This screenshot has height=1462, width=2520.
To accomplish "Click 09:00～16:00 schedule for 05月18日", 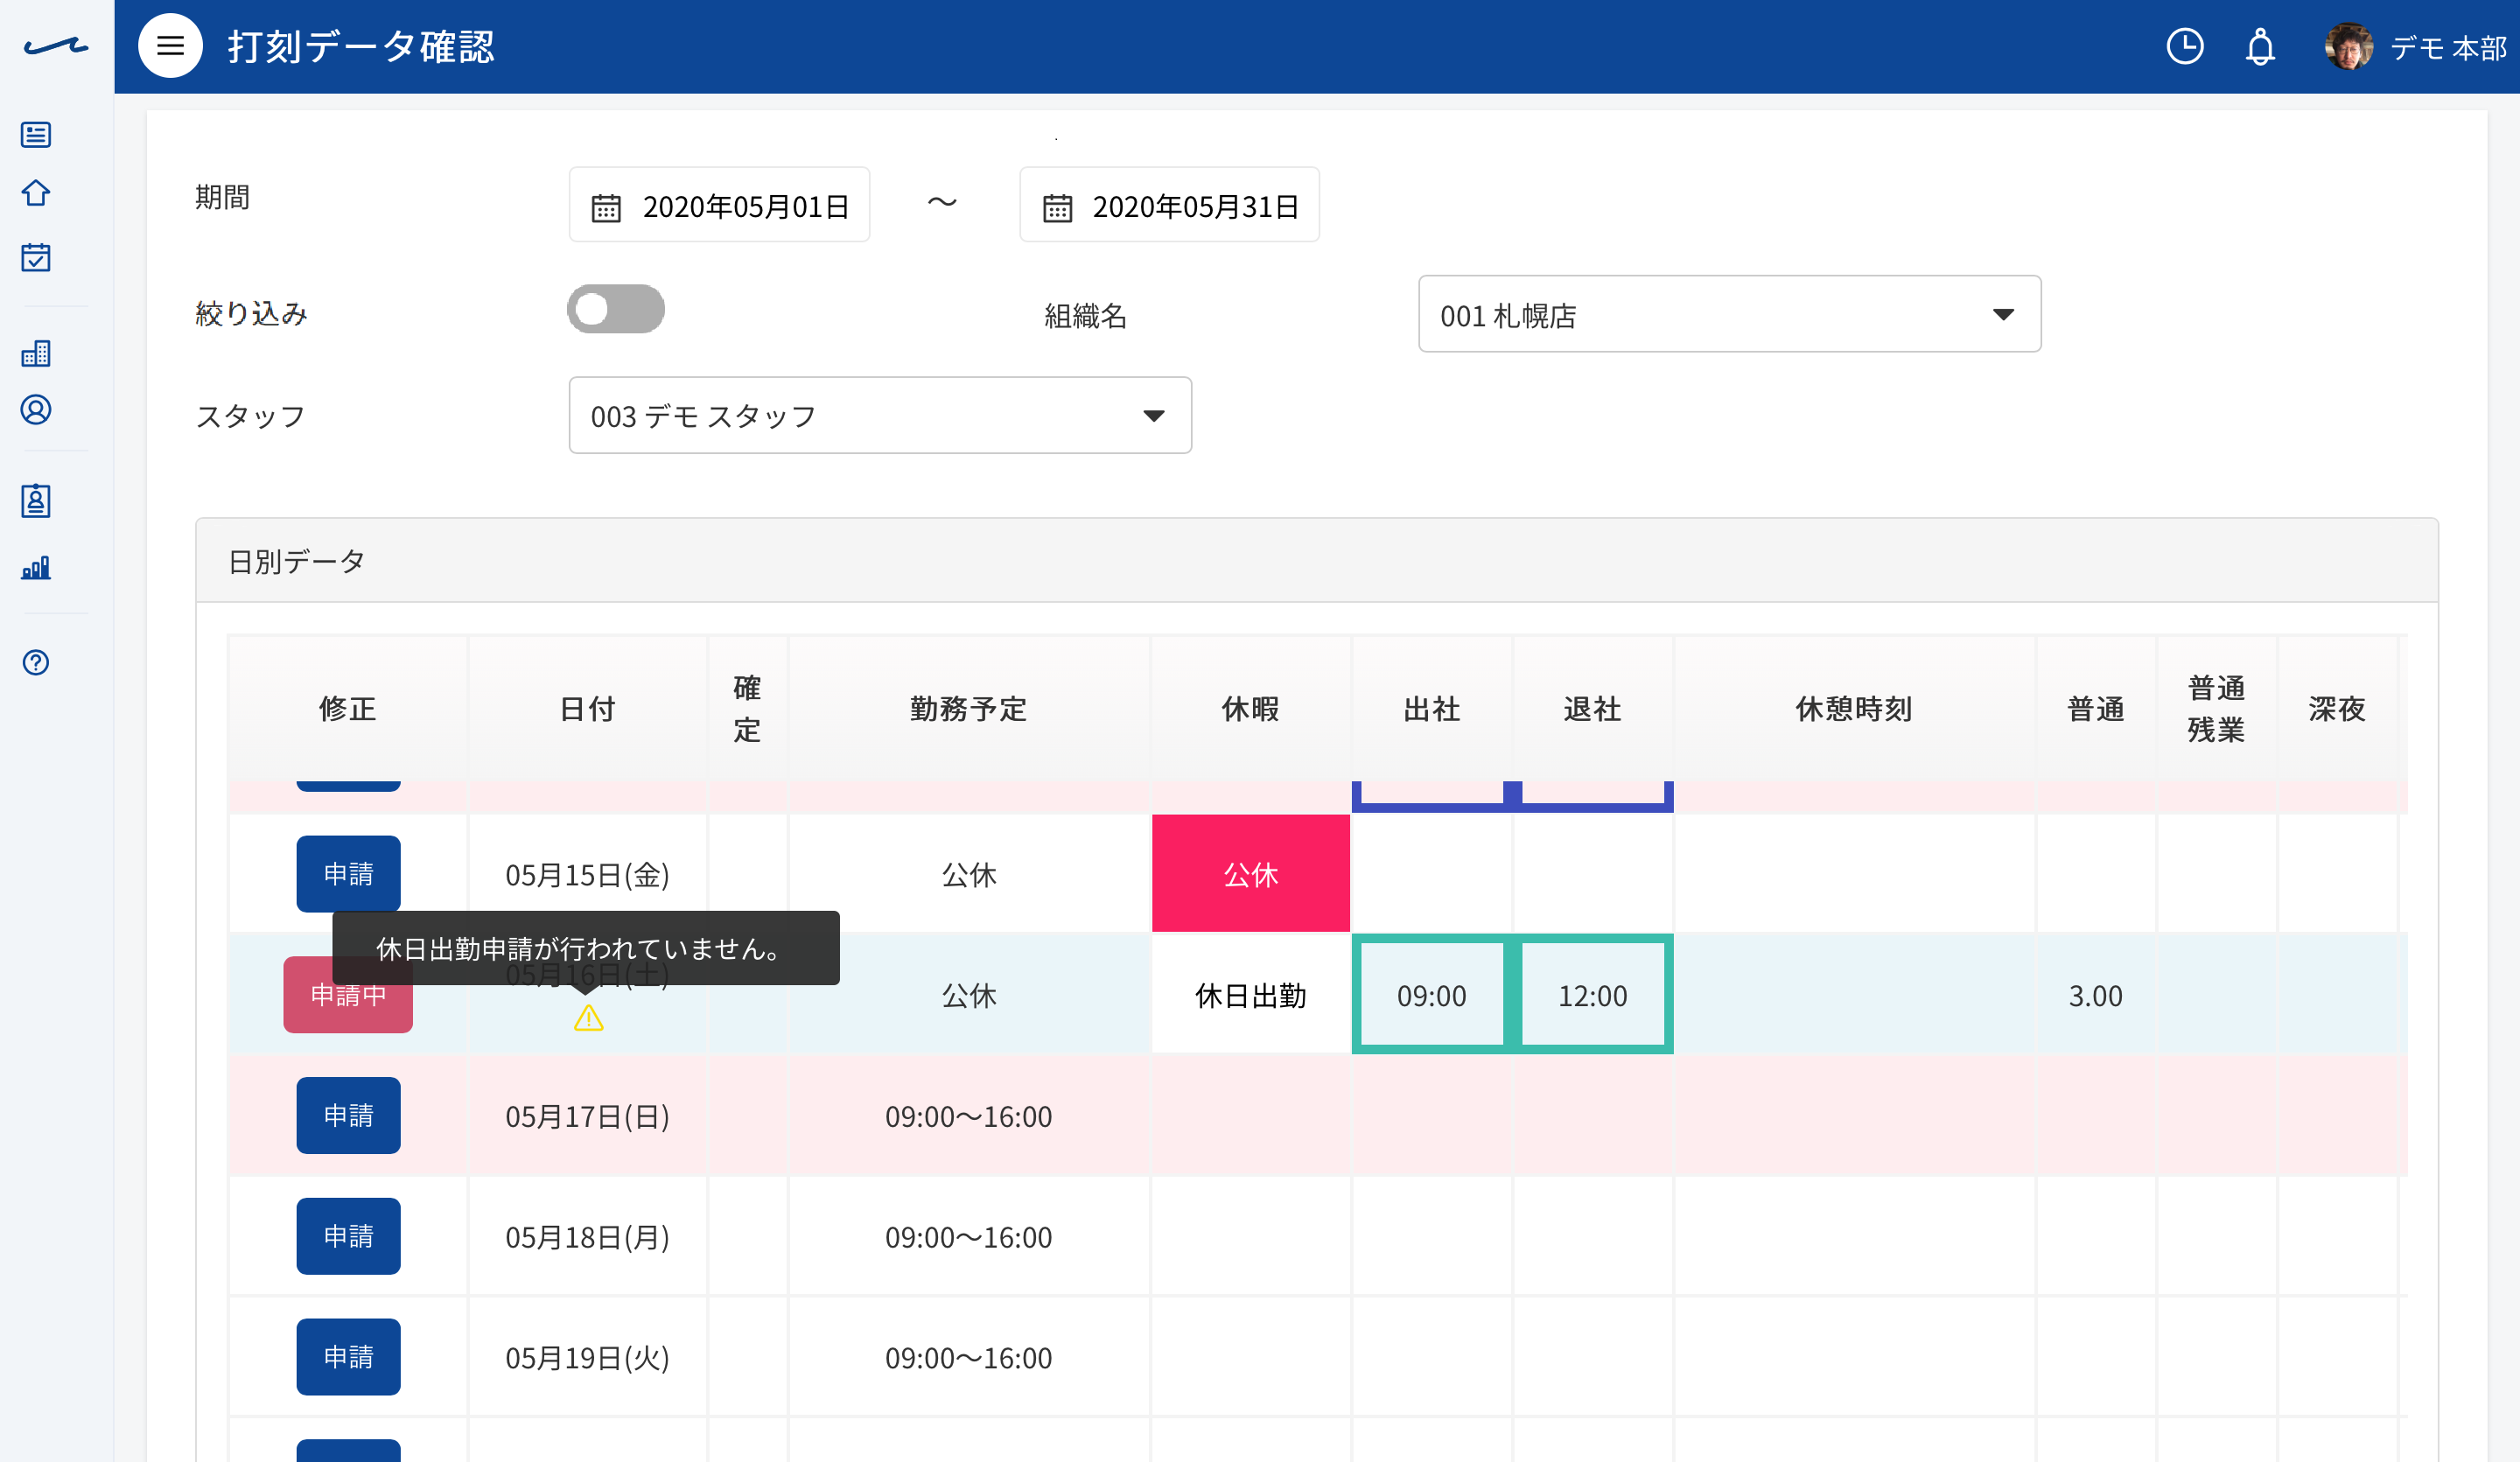I will click(968, 1237).
